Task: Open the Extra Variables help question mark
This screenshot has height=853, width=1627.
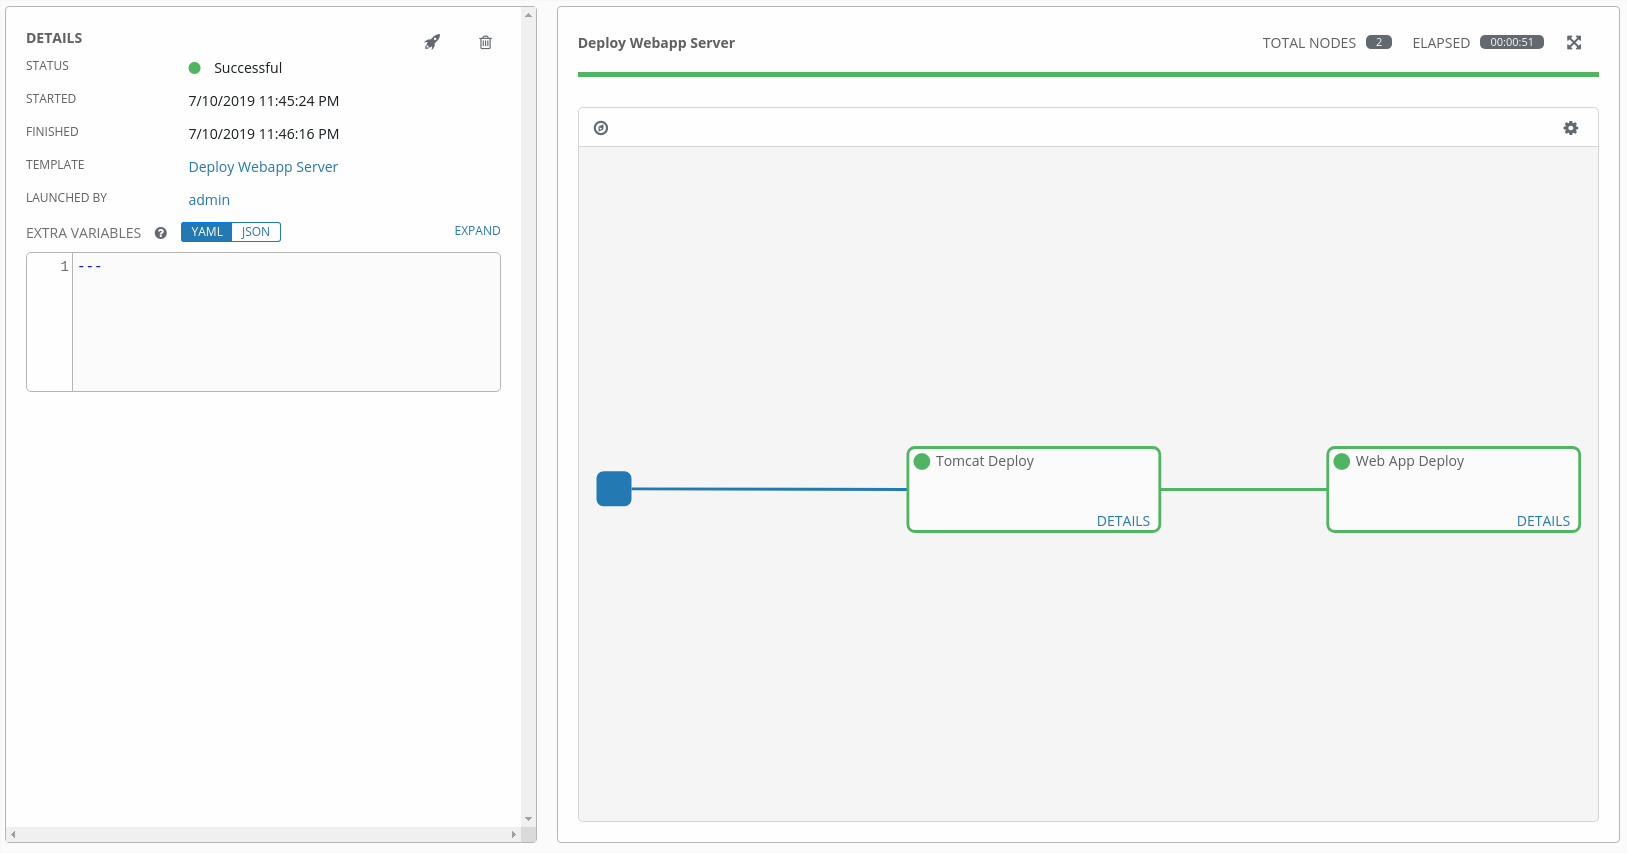Action: tap(160, 233)
